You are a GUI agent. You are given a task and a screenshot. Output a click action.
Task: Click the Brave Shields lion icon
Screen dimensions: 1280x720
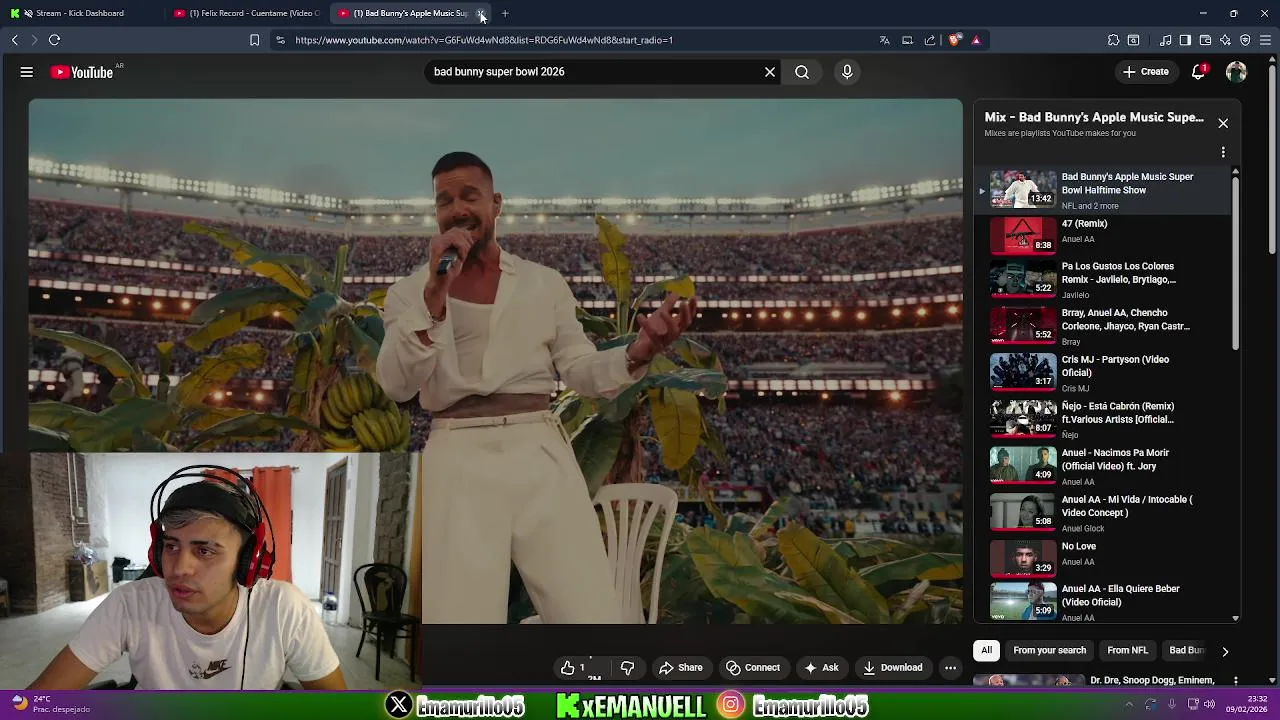coord(955,40)
